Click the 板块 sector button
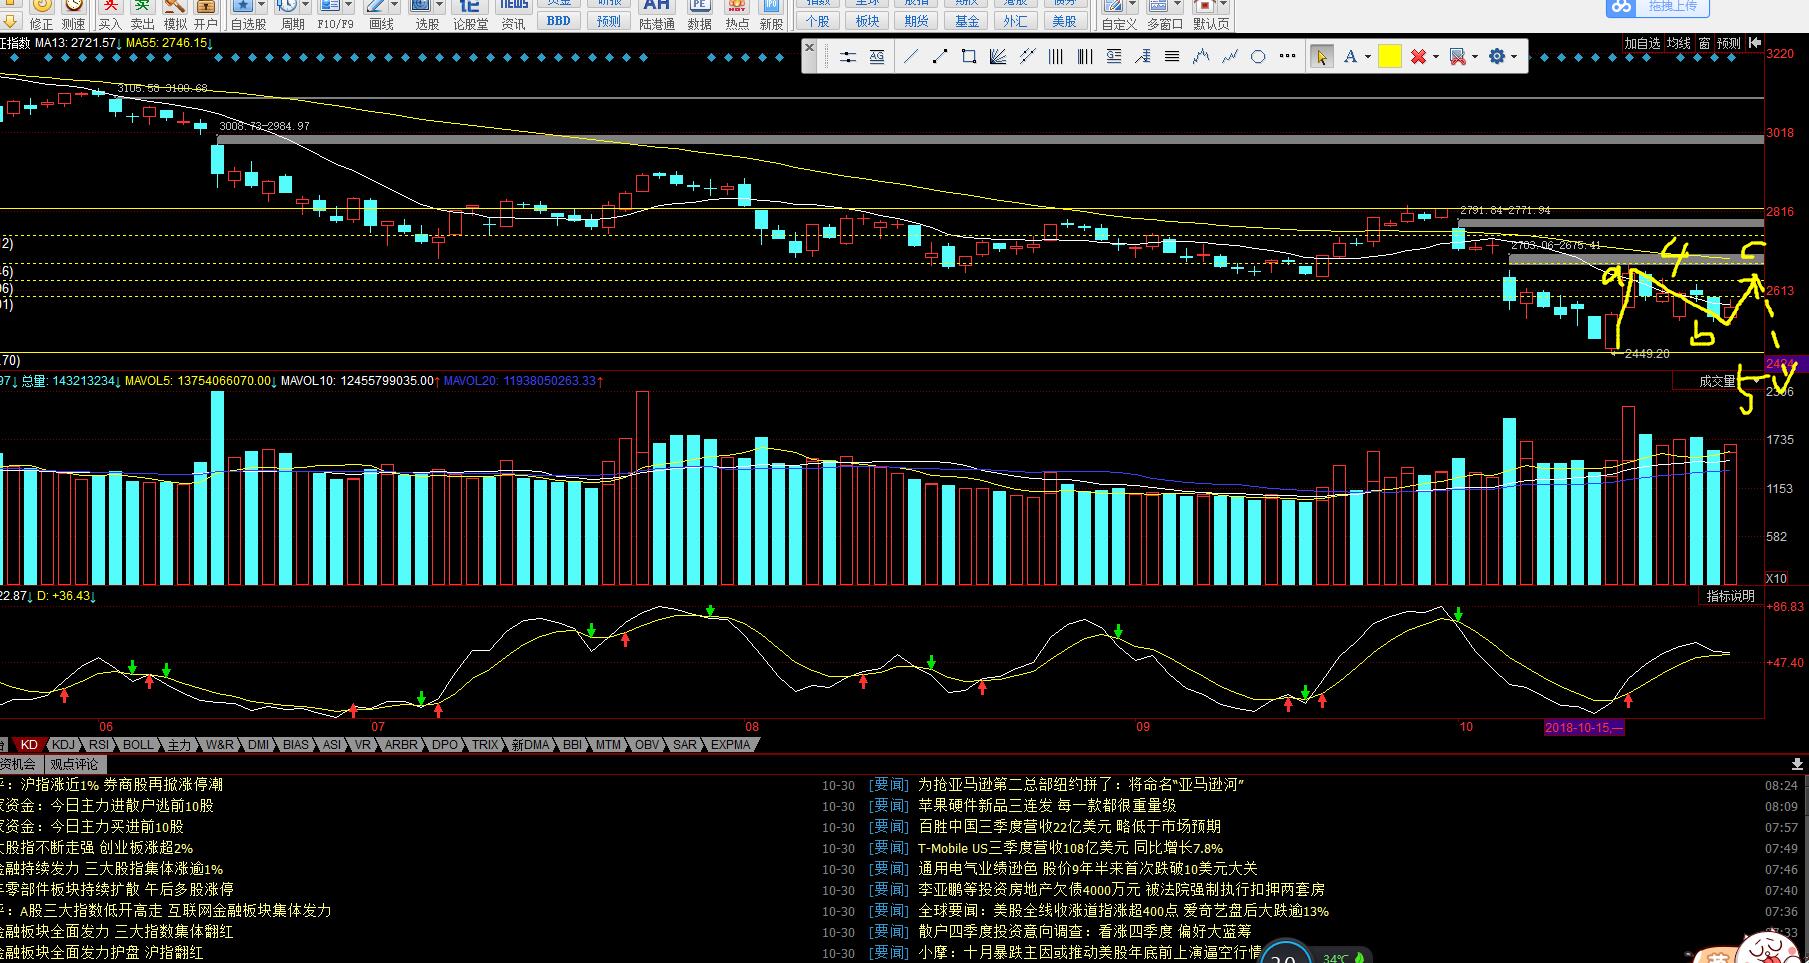Image resolution: width=1809 pixels, height=963 pixels. pyautogui.click(x=867, y=21)
